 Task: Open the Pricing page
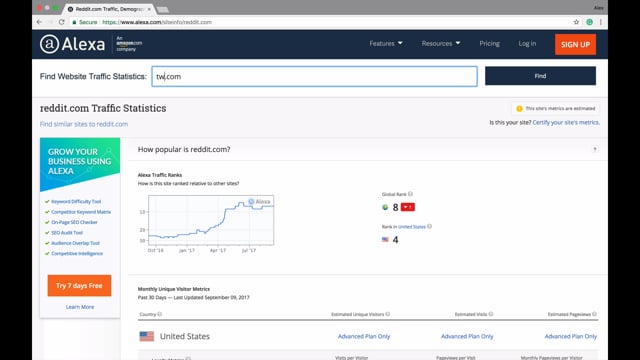(x=489, y=43)
